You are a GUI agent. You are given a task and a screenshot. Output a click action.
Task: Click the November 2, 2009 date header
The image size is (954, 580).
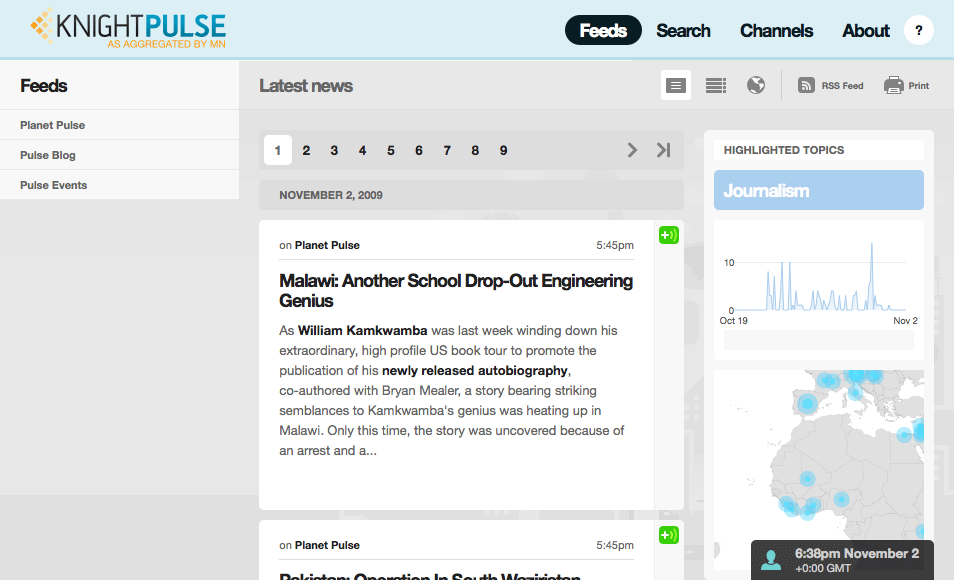(471, 195)
